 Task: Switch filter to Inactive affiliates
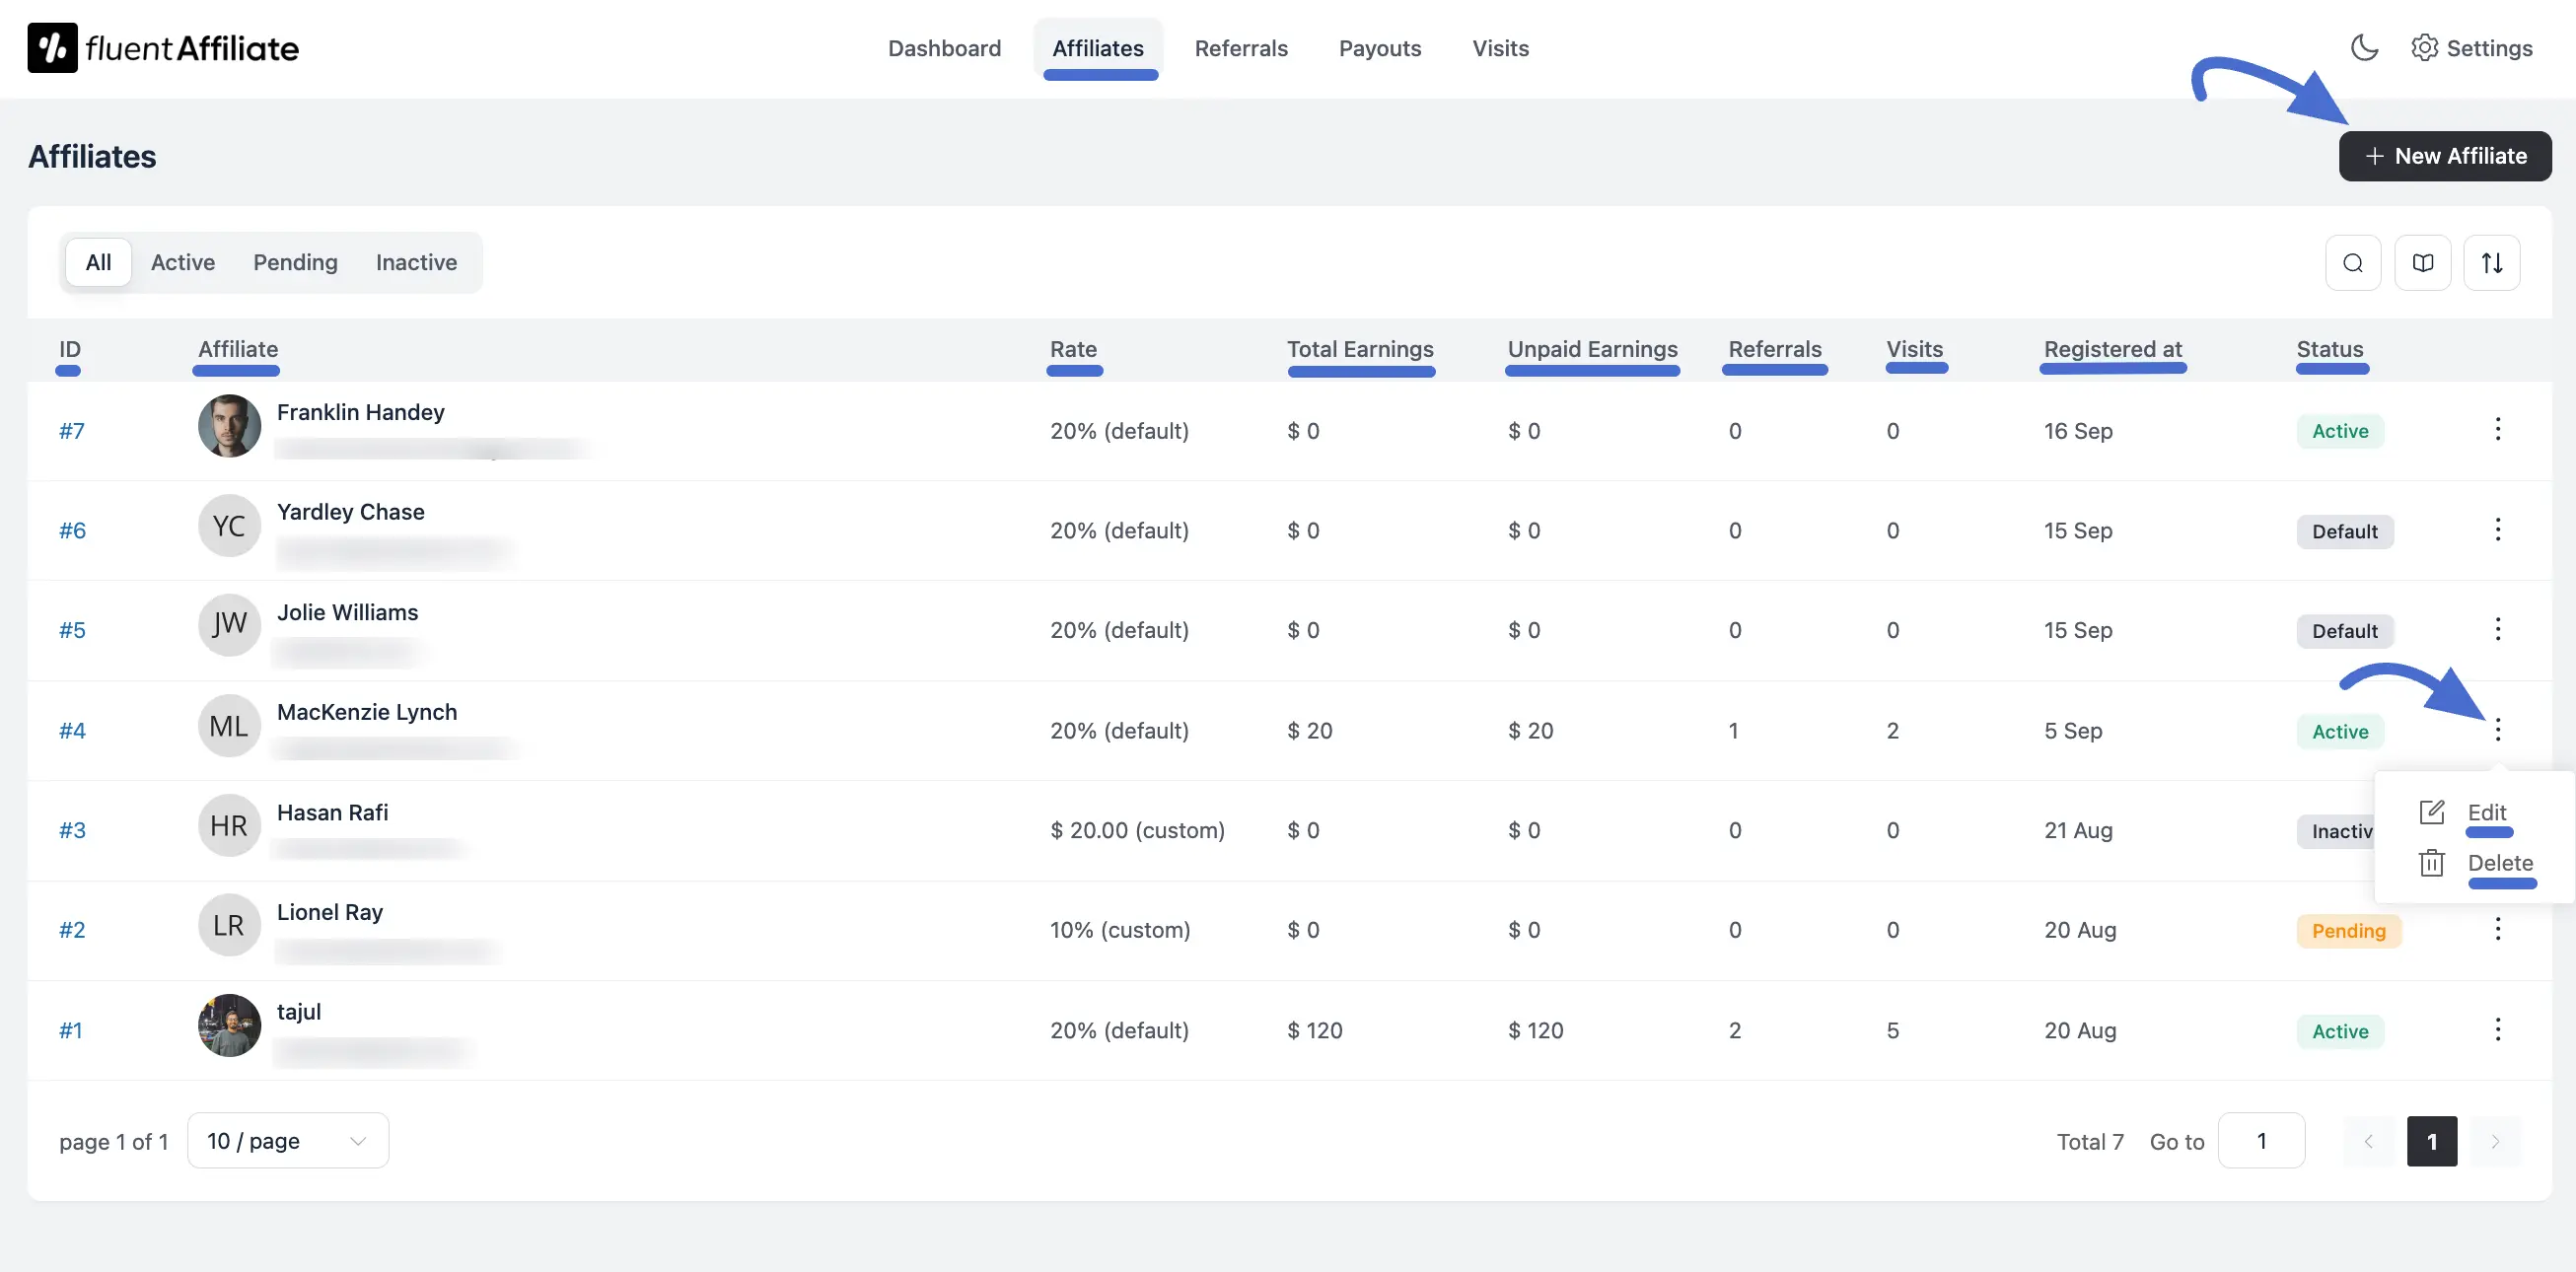(x=416, y=262)
